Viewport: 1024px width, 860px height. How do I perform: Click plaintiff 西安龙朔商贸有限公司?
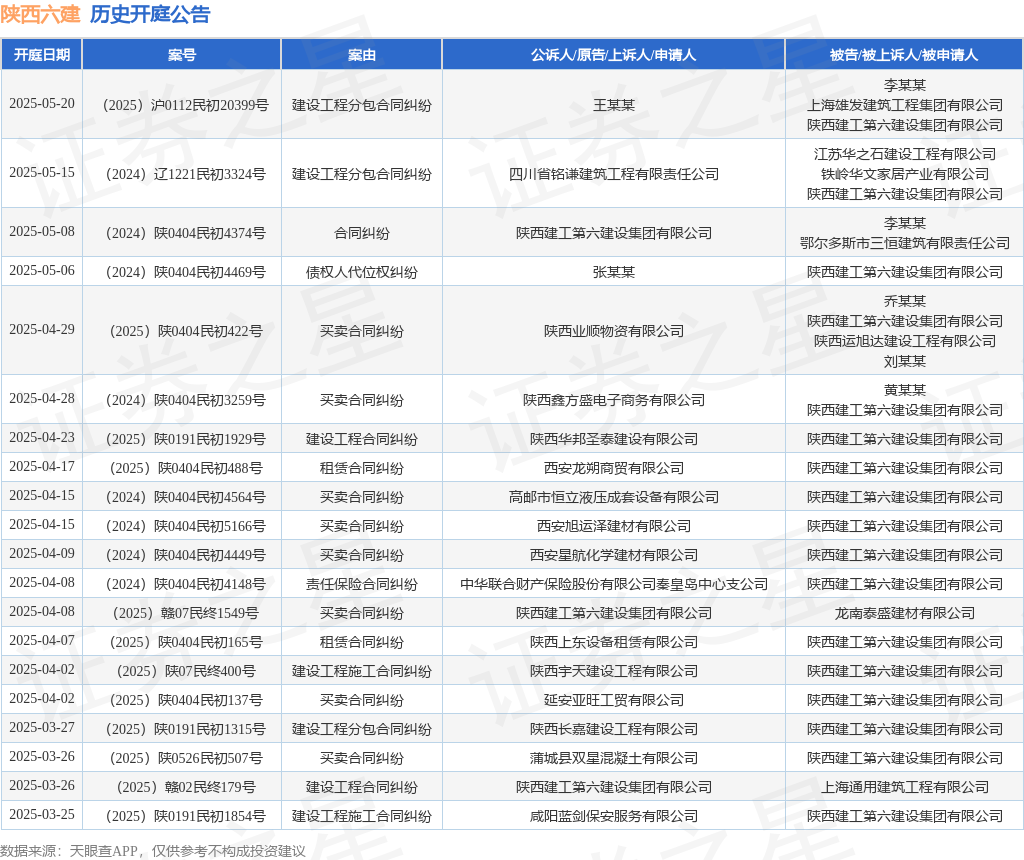pos(614,468)
